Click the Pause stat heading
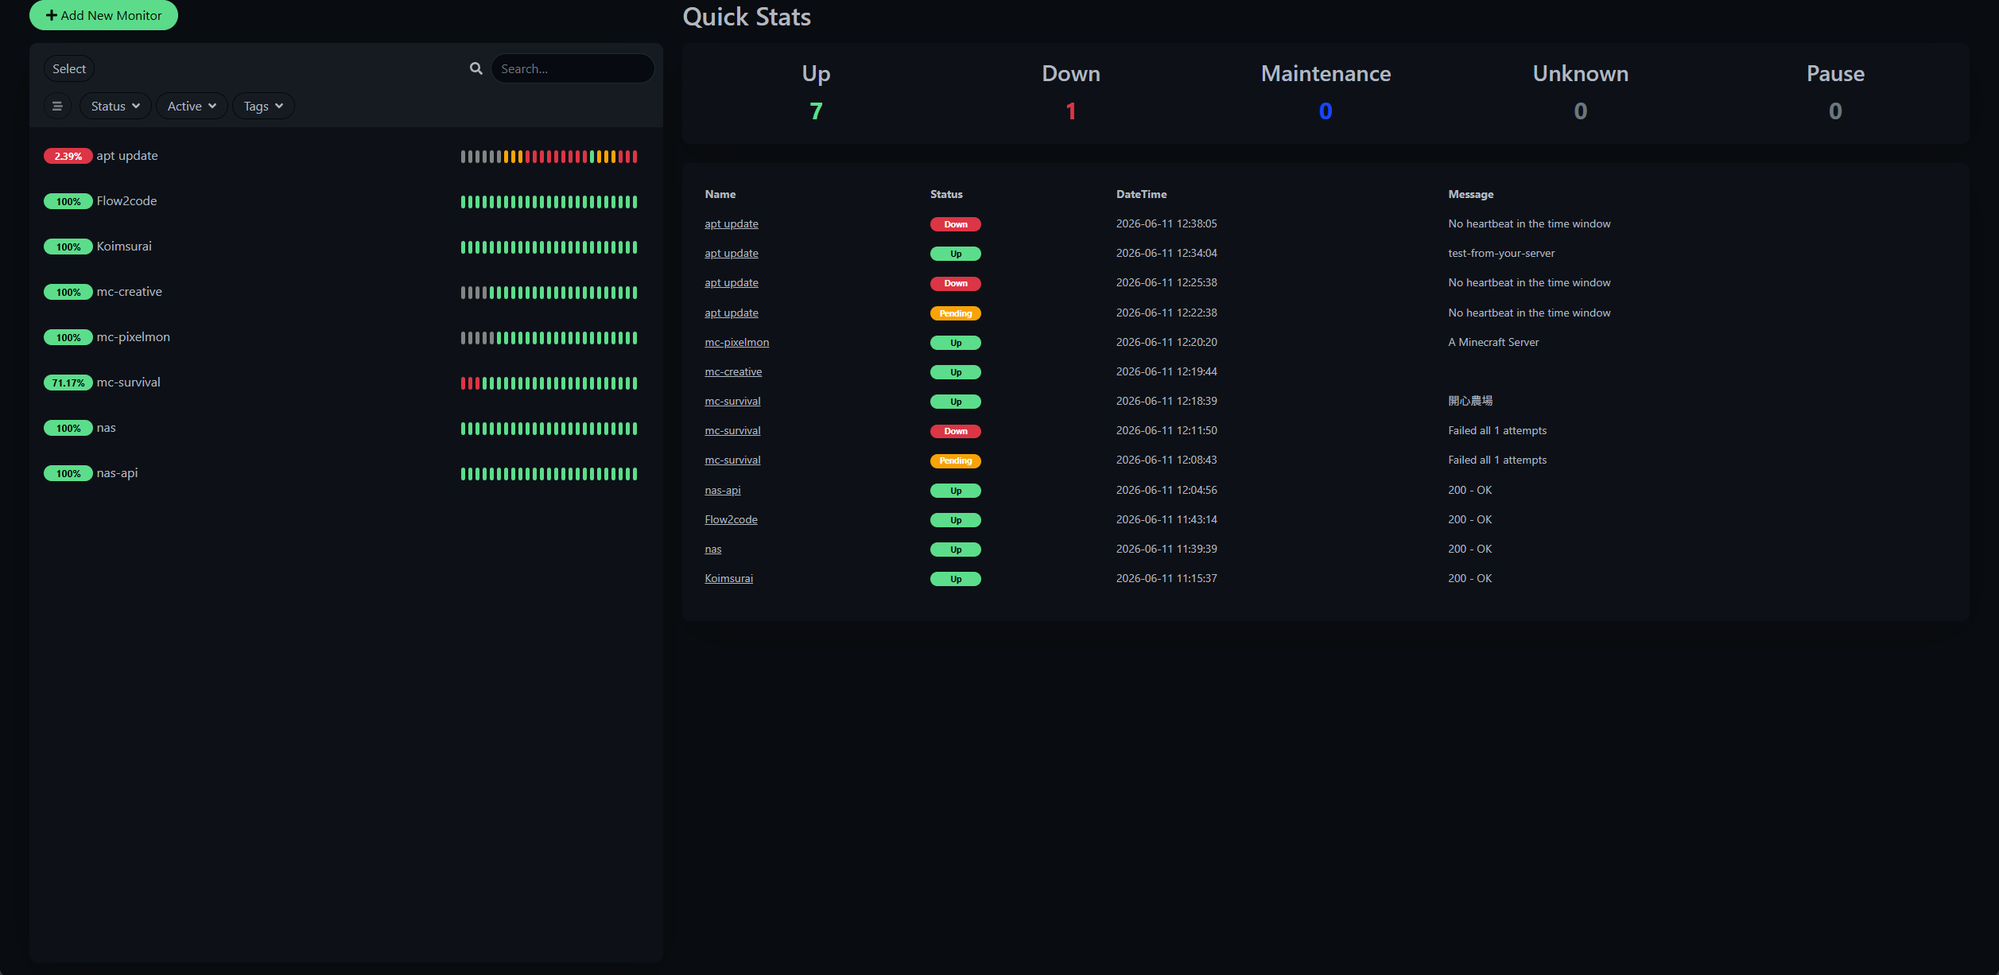Image resolution: width=1999 pixels, height=975 pixels. tap(1835, 73)
